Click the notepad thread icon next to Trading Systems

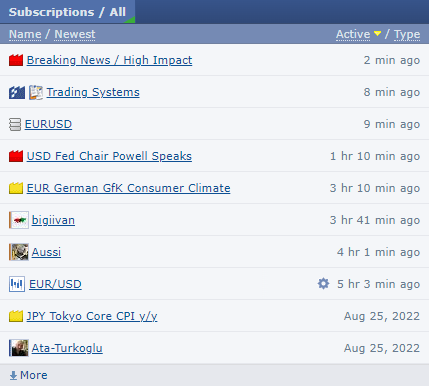[x=36, y=92]
